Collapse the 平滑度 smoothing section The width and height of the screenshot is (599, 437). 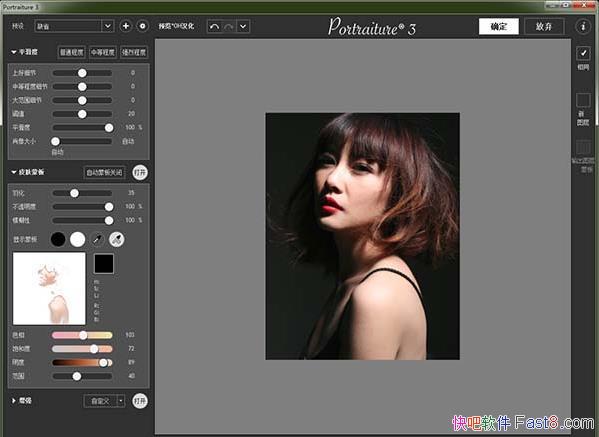tap(14, 52)
